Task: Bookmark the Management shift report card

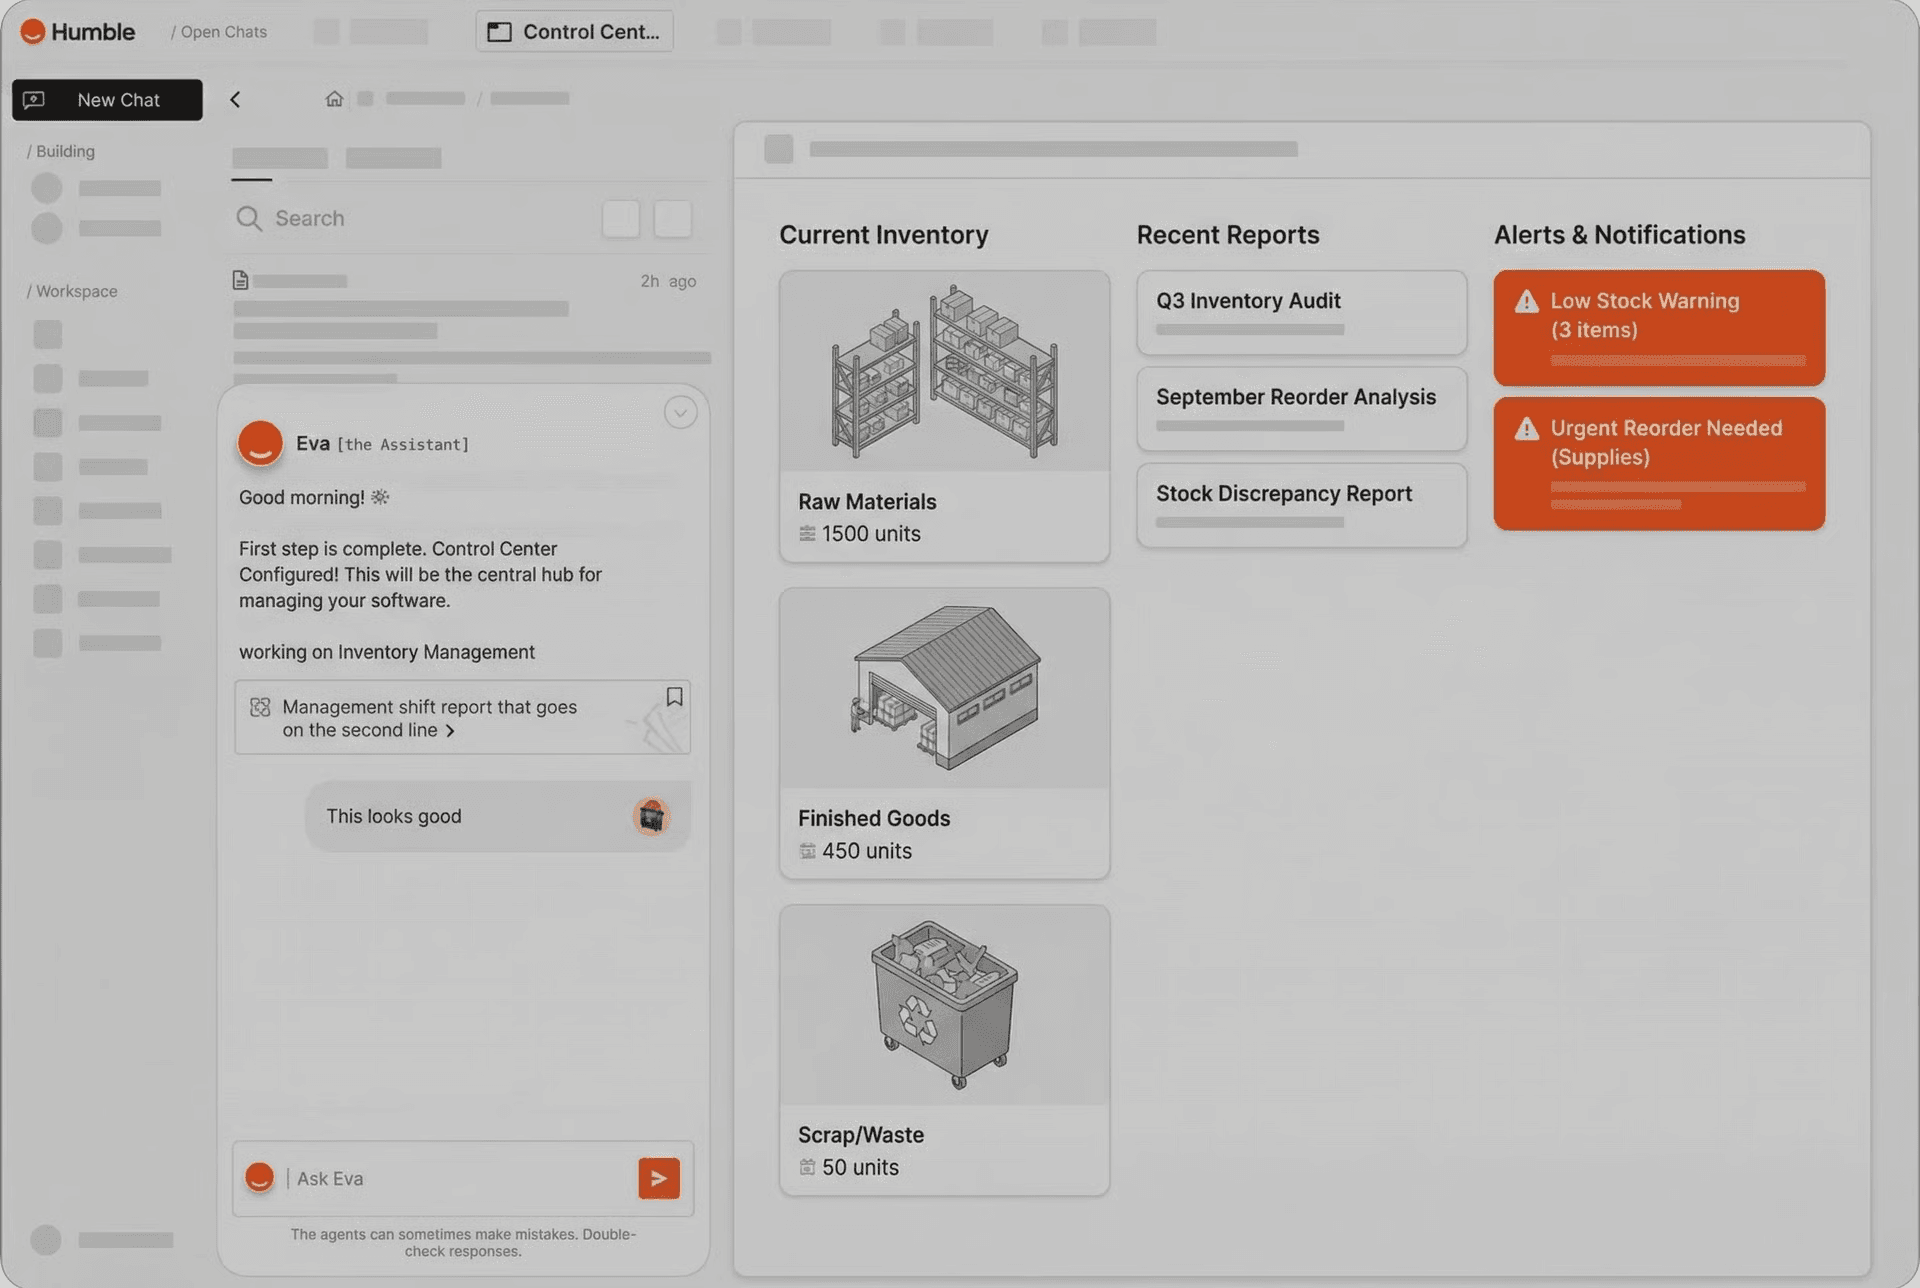Action: pos(674,697)
